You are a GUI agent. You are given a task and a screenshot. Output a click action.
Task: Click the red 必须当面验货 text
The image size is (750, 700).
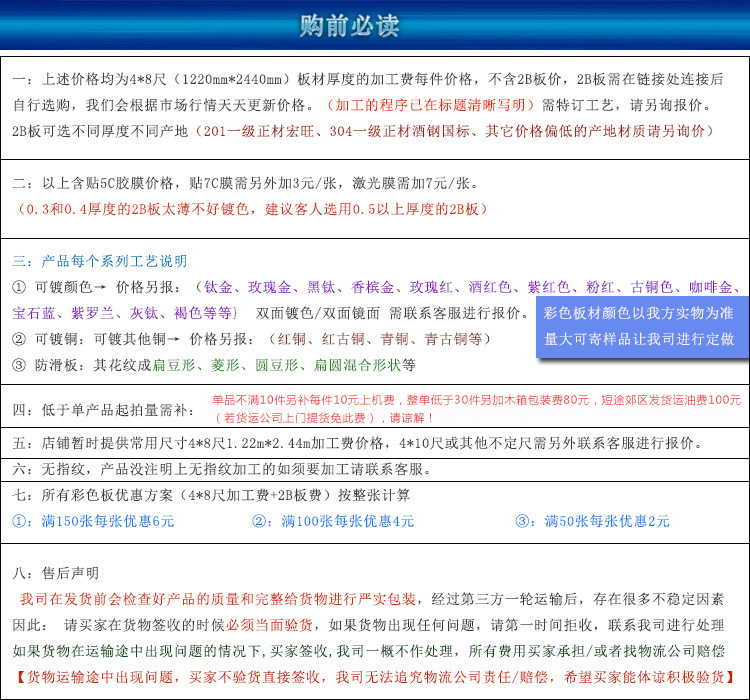click(x=268, y=625)
